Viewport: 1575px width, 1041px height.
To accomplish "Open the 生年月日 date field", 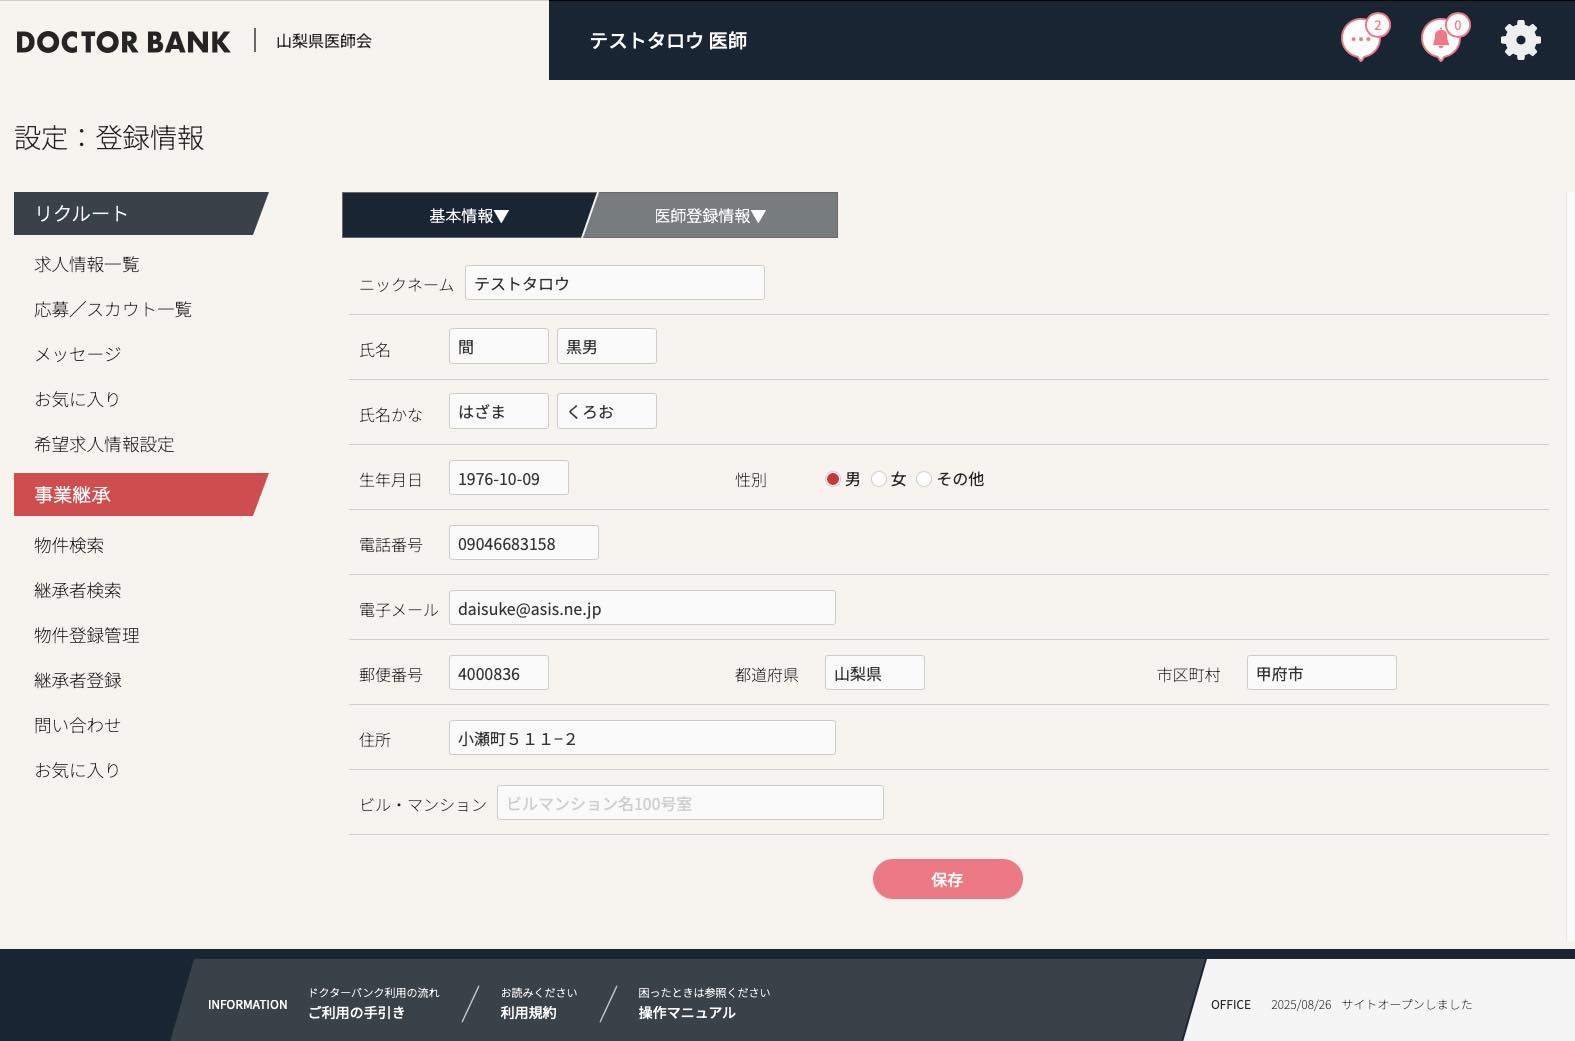I will coord(508,478).
